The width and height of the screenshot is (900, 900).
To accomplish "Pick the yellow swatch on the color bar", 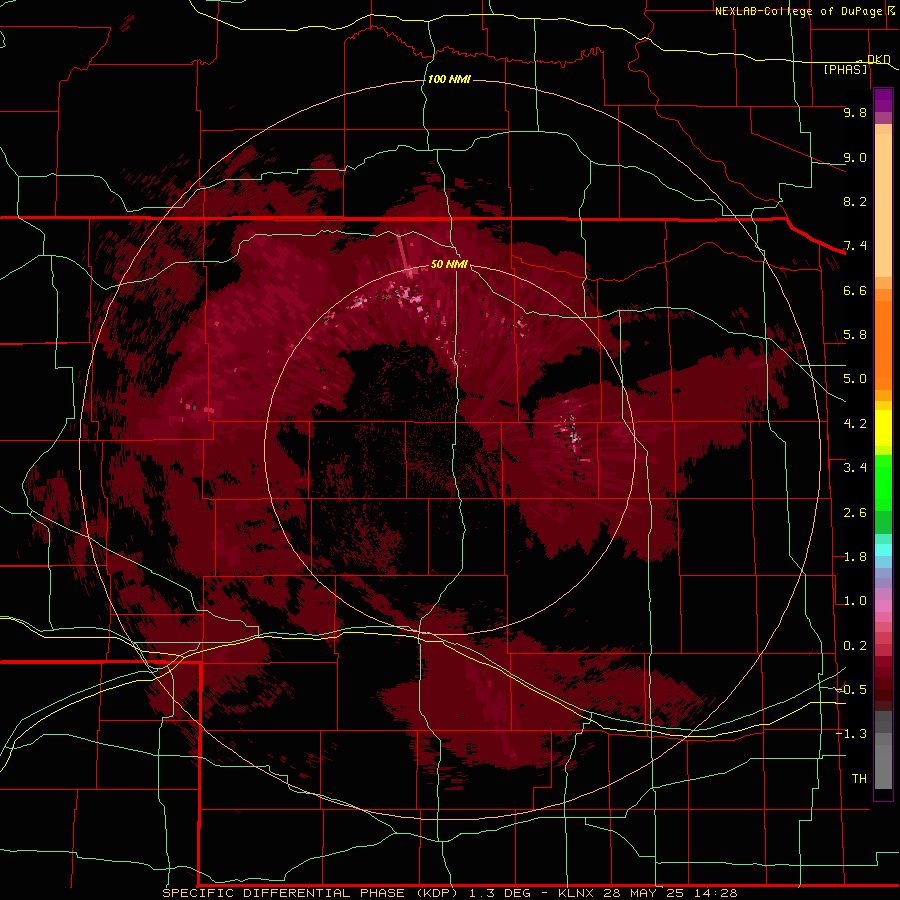I will point(883,428).
